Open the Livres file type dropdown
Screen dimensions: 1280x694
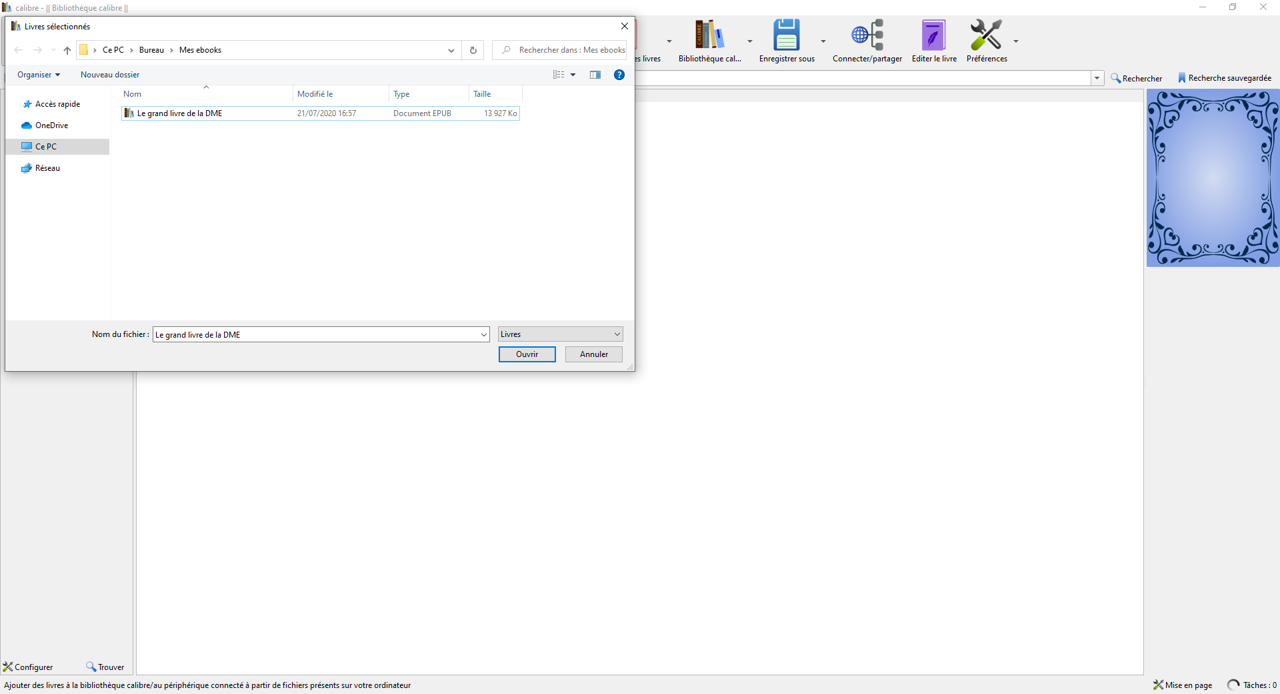point(560,334)
